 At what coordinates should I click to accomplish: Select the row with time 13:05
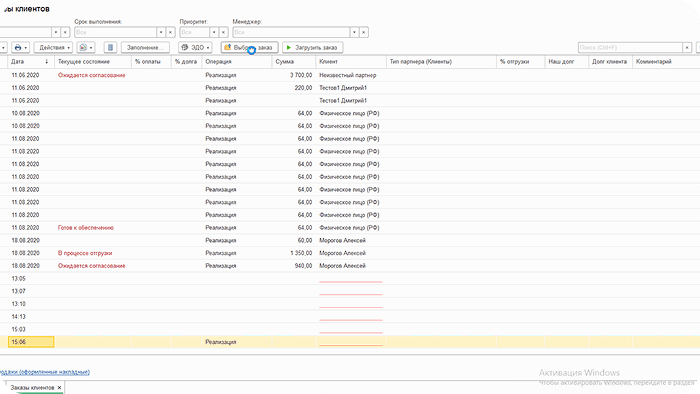click(x=350, y=278)
